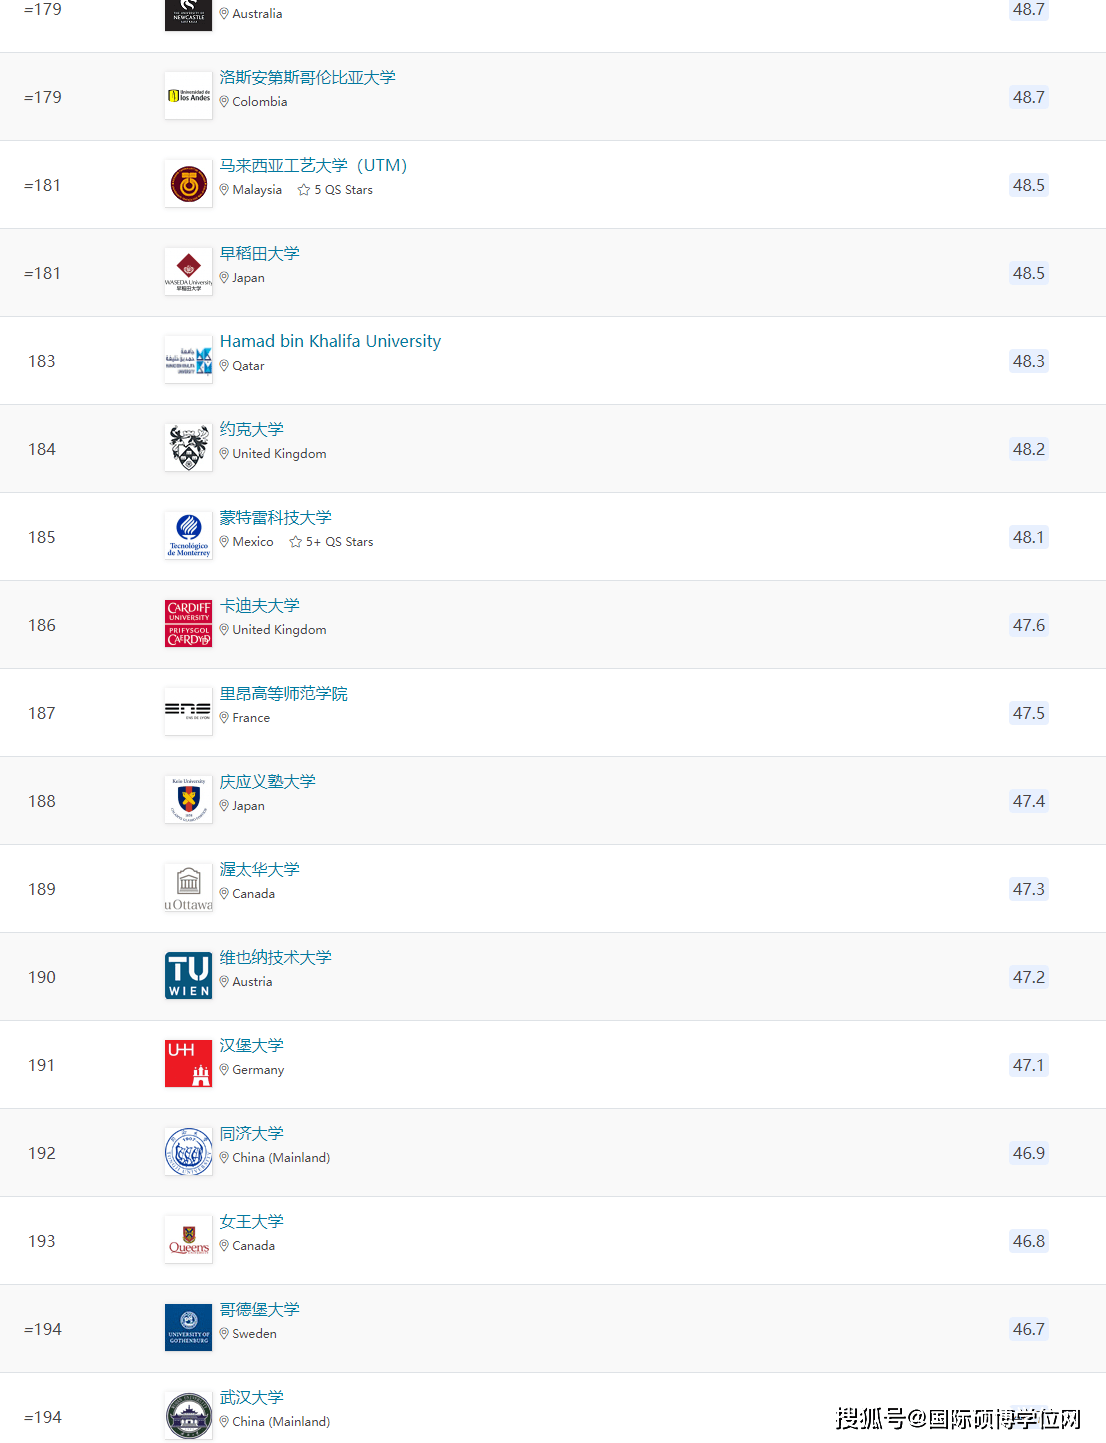Open the Hamad bin Khalifa University link
Screen dimensions: 1106x1443
(x=330, y=341)
